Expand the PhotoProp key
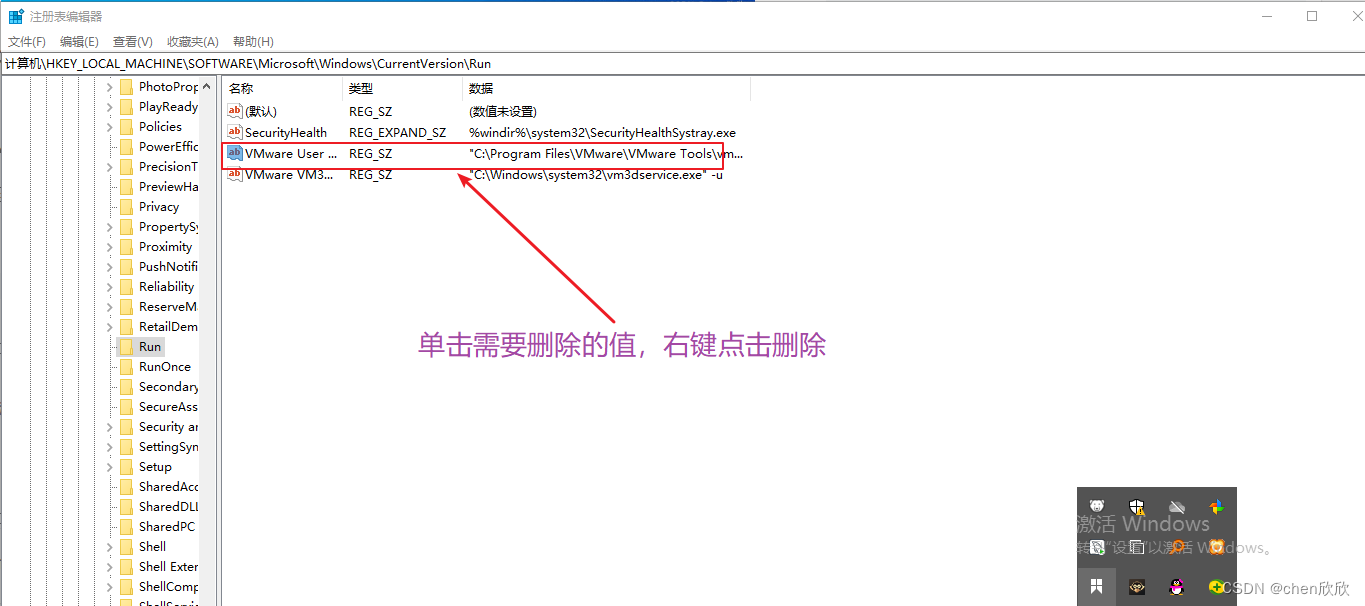Screen dimensions: 1365x606 (109, 87)
